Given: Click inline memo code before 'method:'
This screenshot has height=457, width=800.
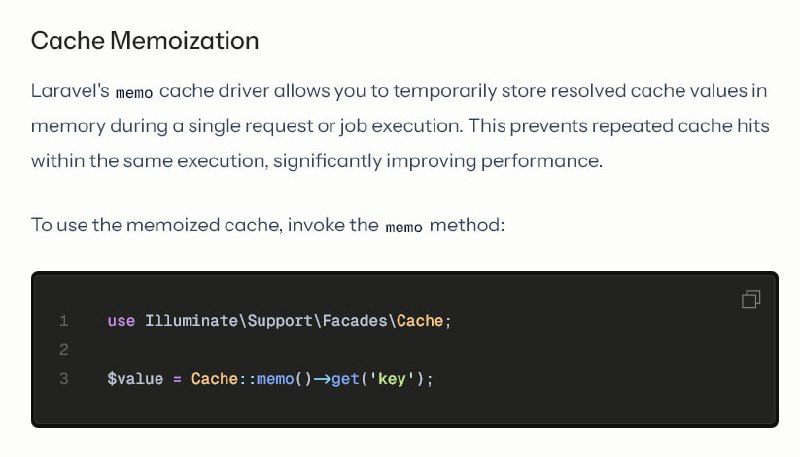Looking at the screenshot, I should pyautogui.click(x=404, y=227).
